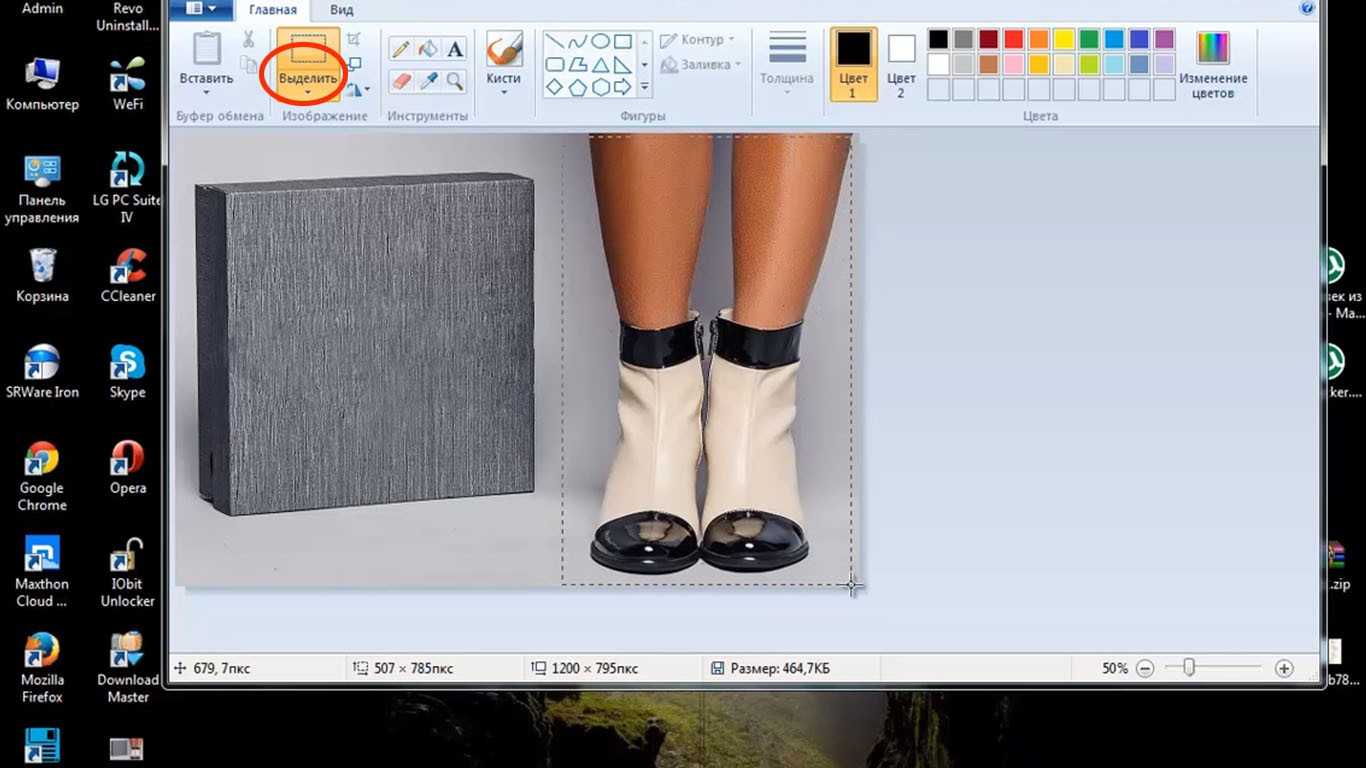The height and width of the screenshot is (768, 1366).
Task: Switch to the Главная tab
Action: [273, 10]
